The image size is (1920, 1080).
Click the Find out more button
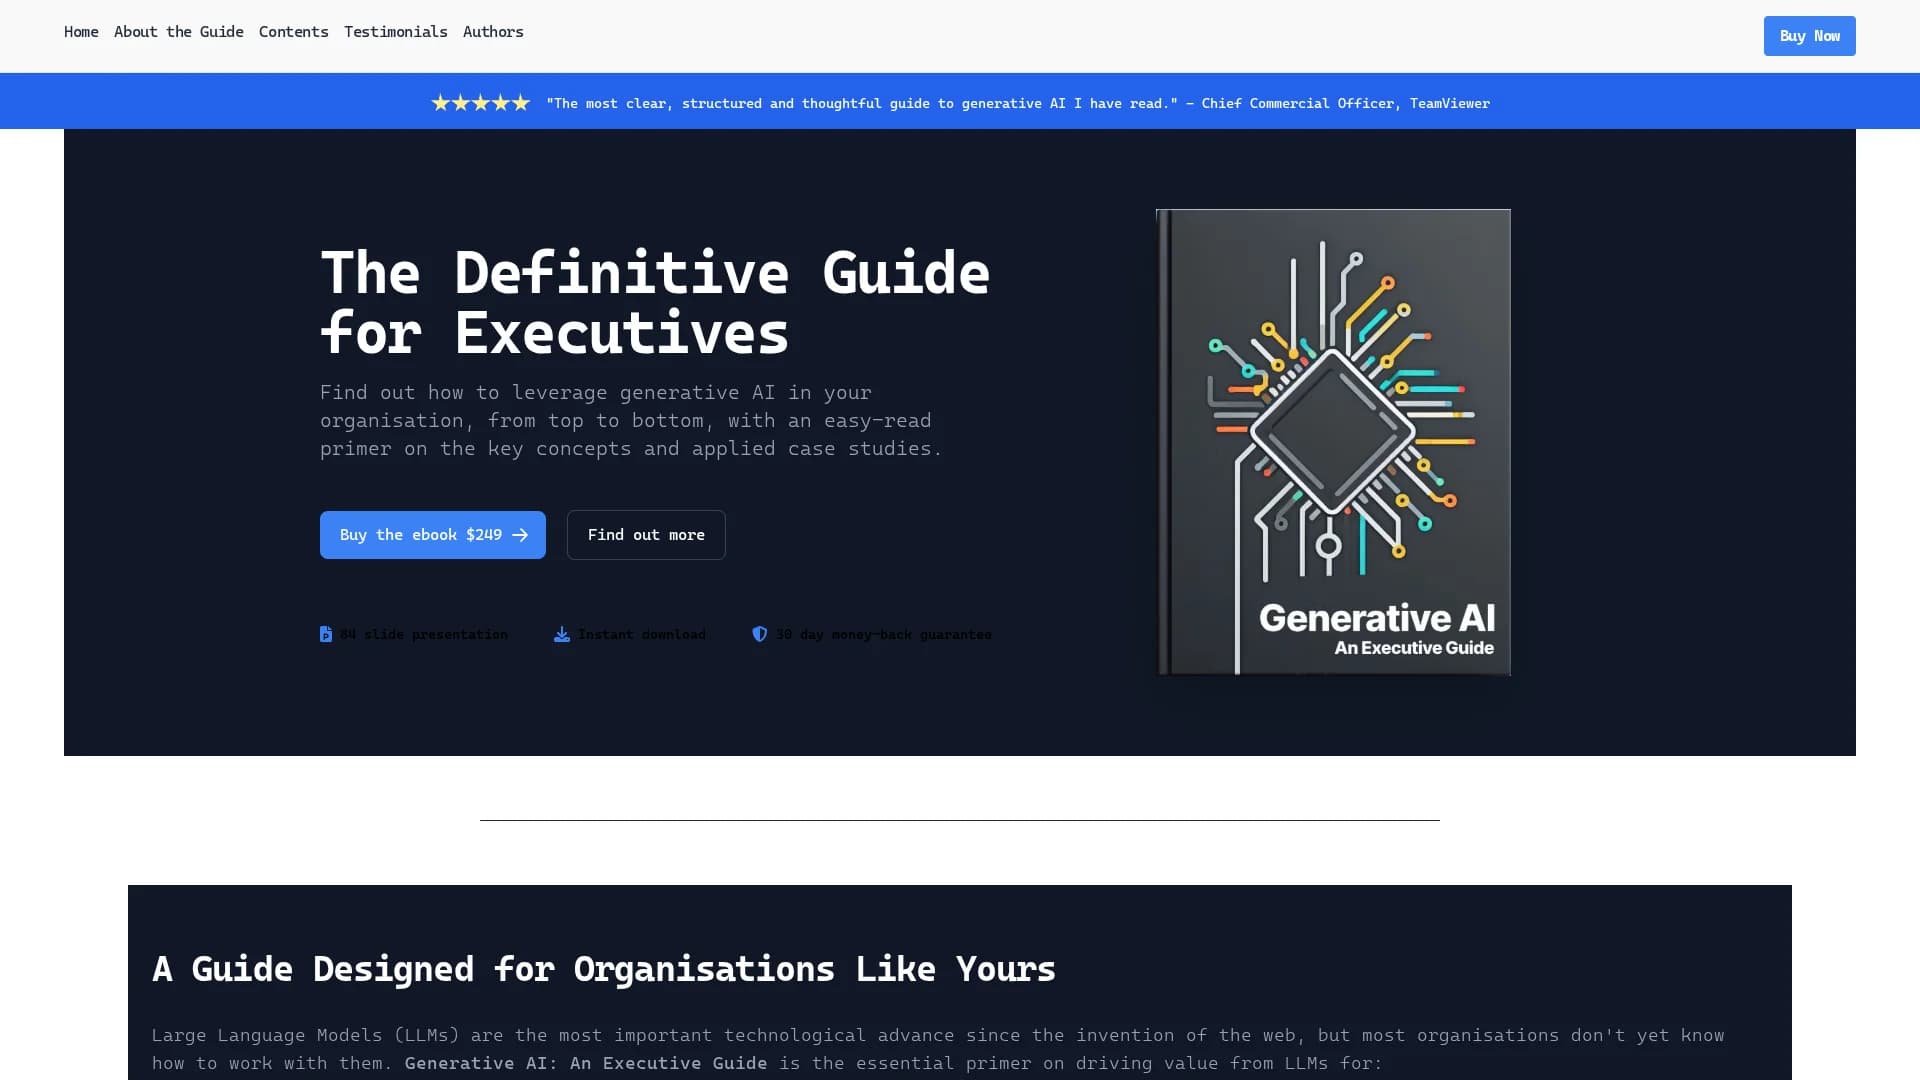click(x=646, y=535)
